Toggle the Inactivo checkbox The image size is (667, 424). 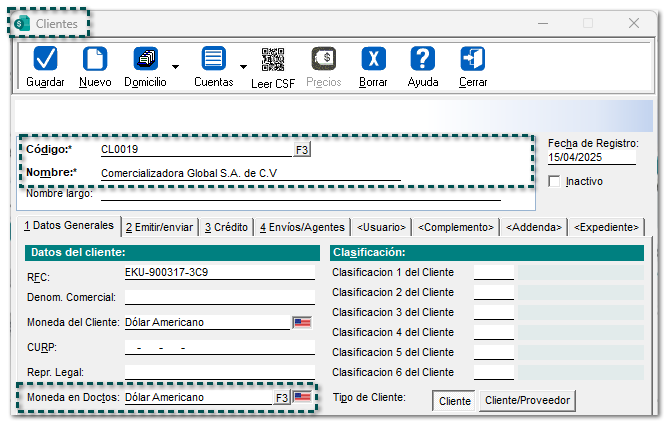[x=555, y=181]
